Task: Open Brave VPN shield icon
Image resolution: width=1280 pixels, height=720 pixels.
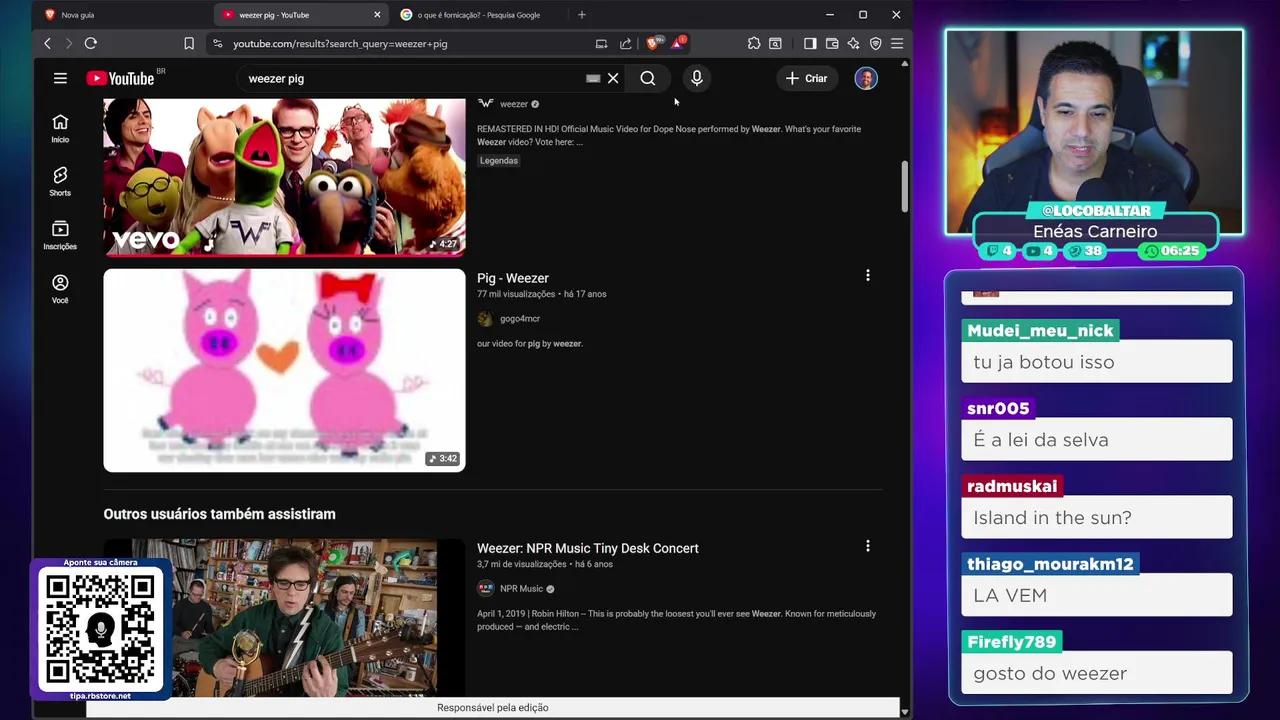Action: tap(875, 43)
